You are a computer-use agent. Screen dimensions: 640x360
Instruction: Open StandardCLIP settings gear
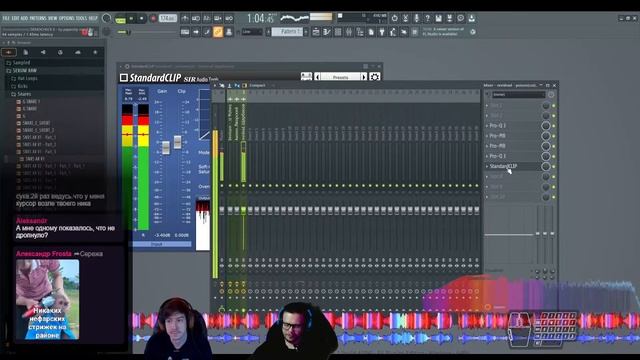375,77
